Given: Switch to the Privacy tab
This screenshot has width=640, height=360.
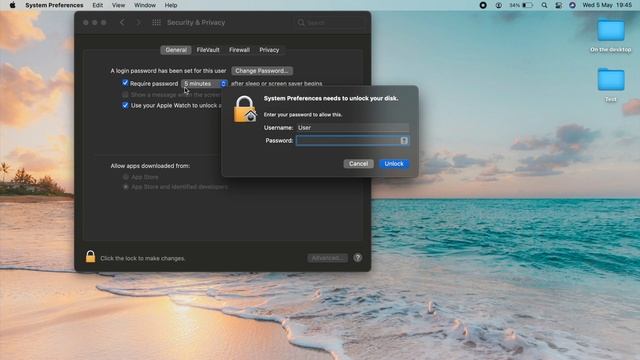Looking at the screenshot, I should (269, 50).
